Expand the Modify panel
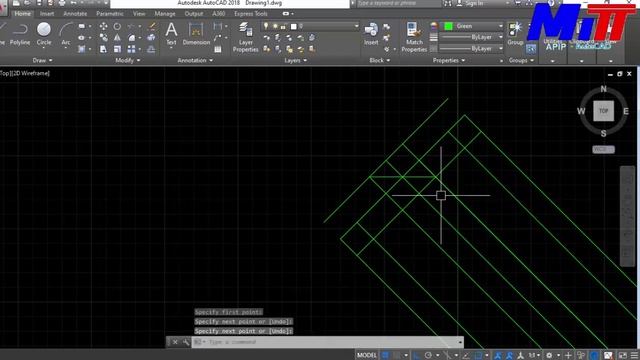 click(x=127, y=60)
